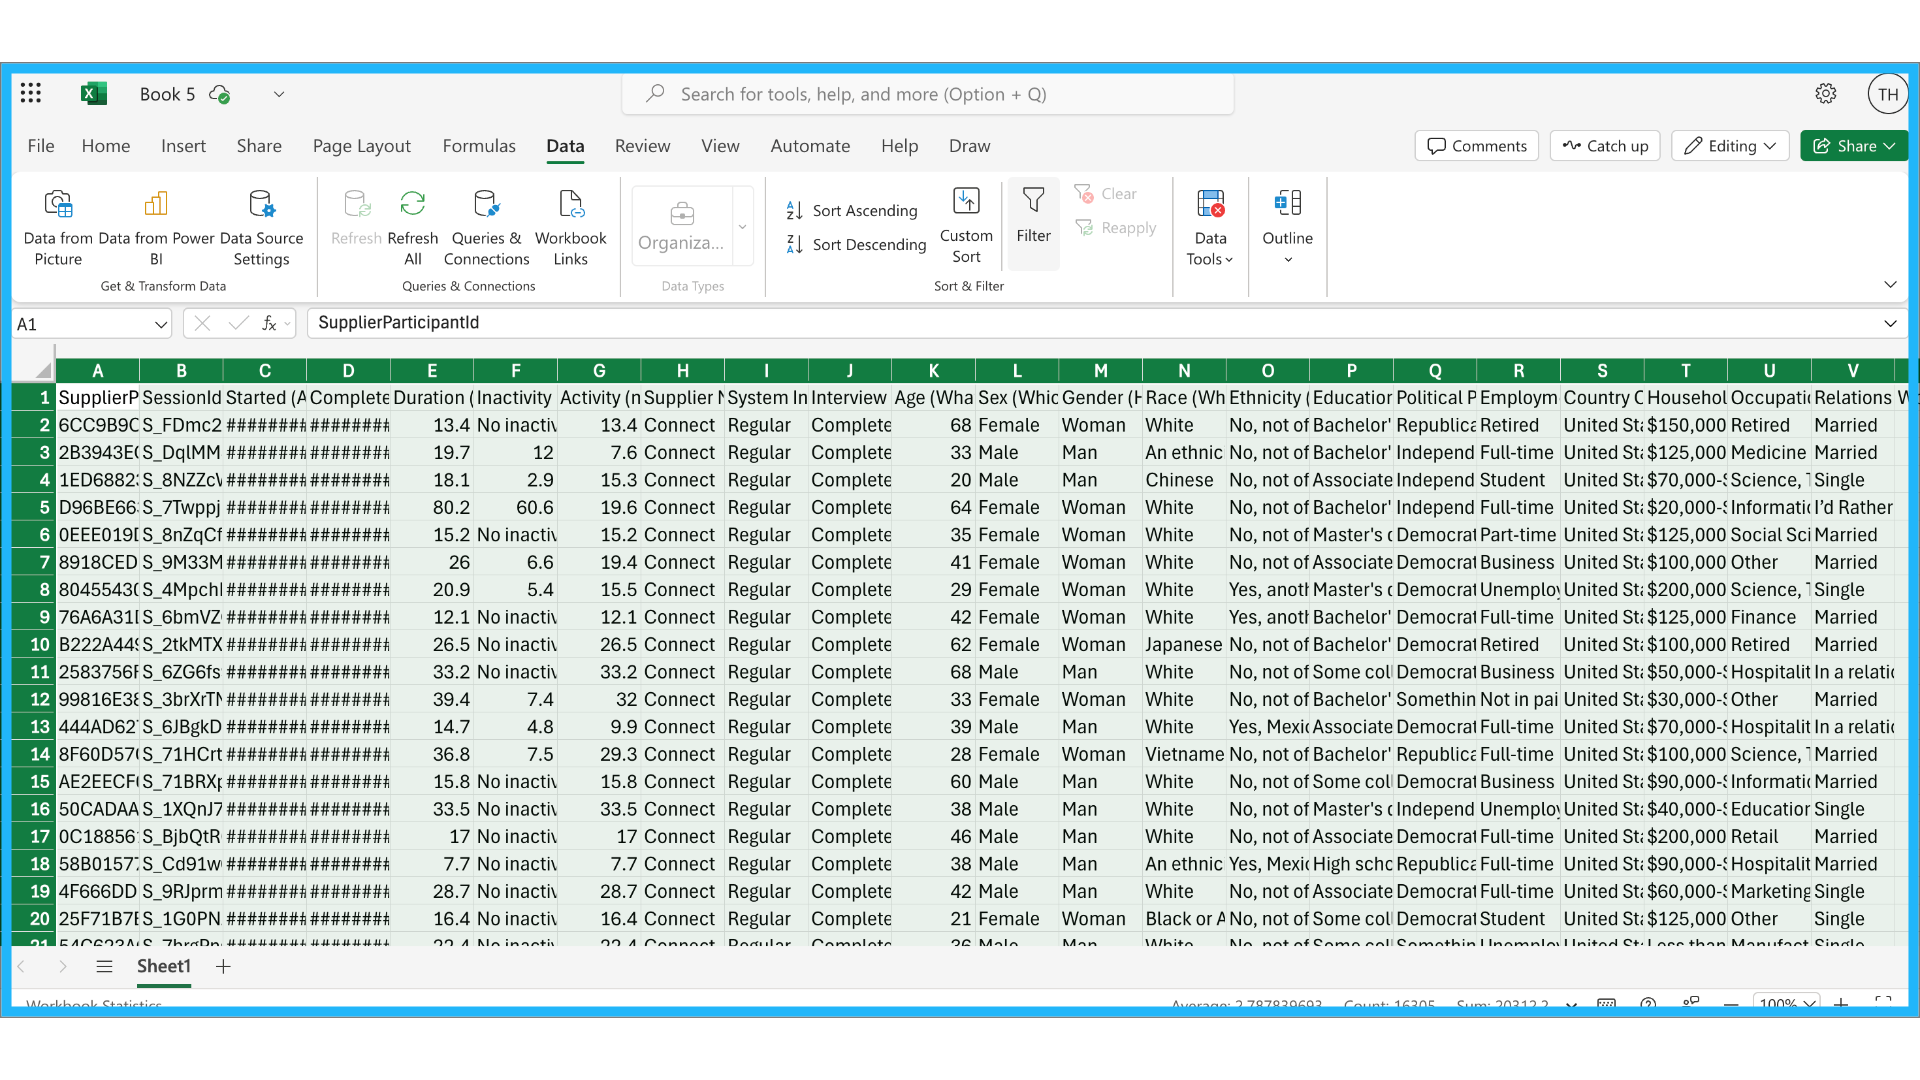Open the Name Box dropdown arrow
The height and width of the screenshot is (1080, 1920).
tap(160, 324)
